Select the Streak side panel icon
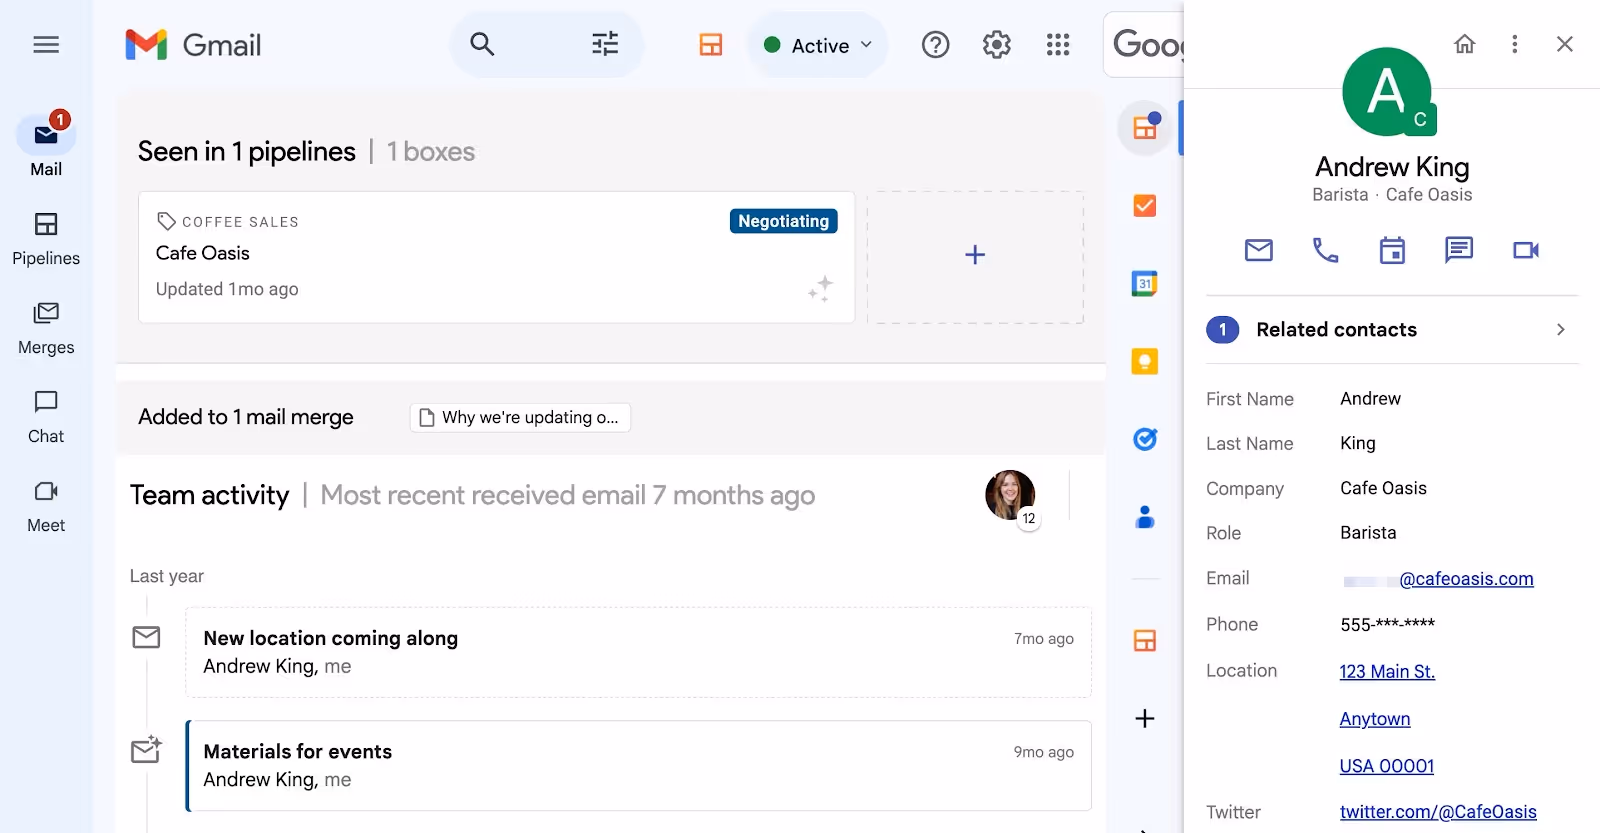This screenshot has width=1600, height=833. [x=1145, y=128]
